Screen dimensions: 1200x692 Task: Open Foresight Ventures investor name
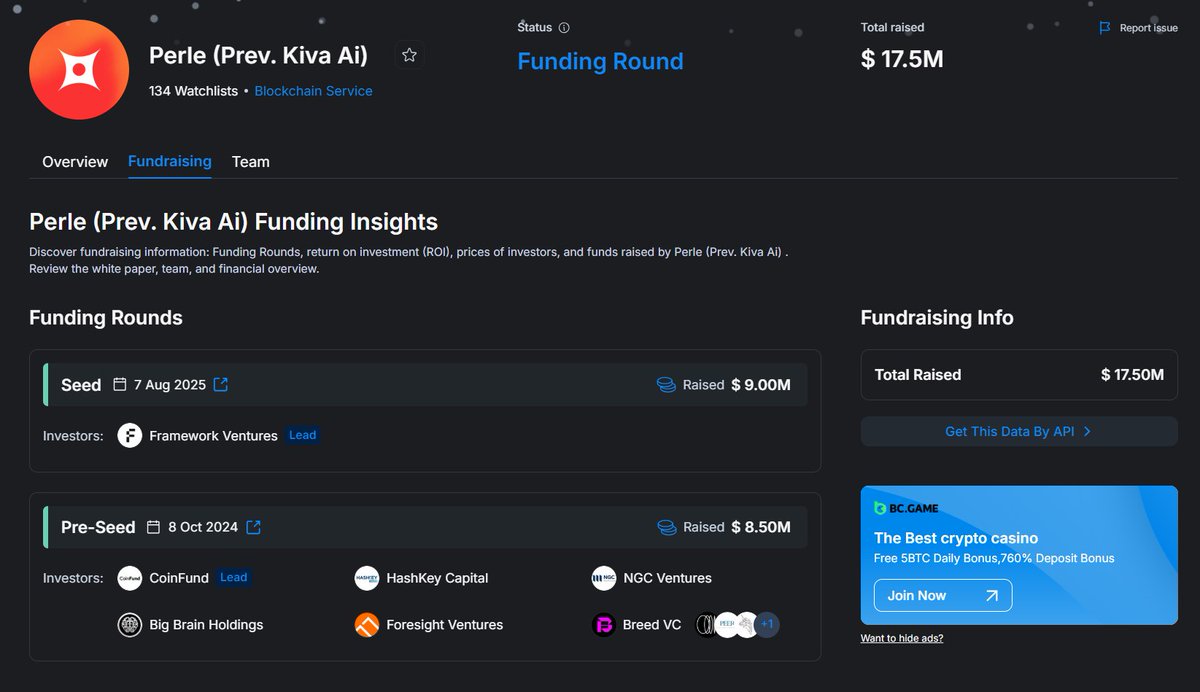tap(444, 625)
